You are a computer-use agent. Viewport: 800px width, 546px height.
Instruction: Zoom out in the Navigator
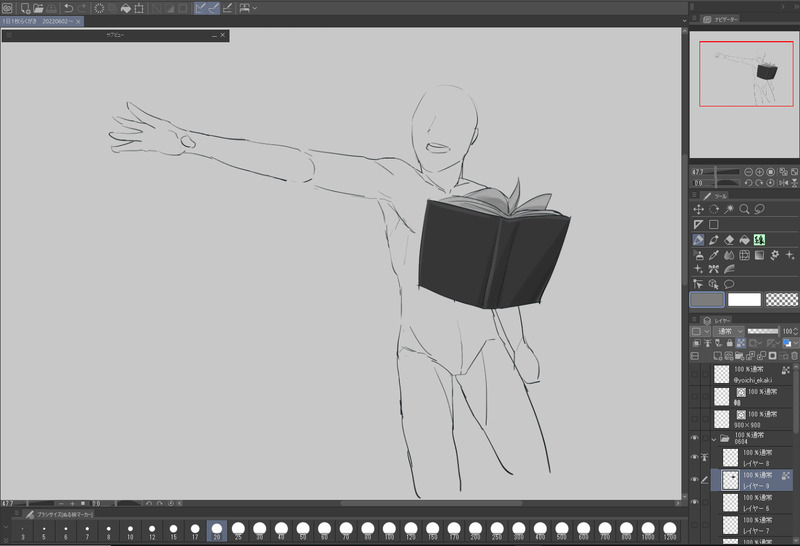748,172
